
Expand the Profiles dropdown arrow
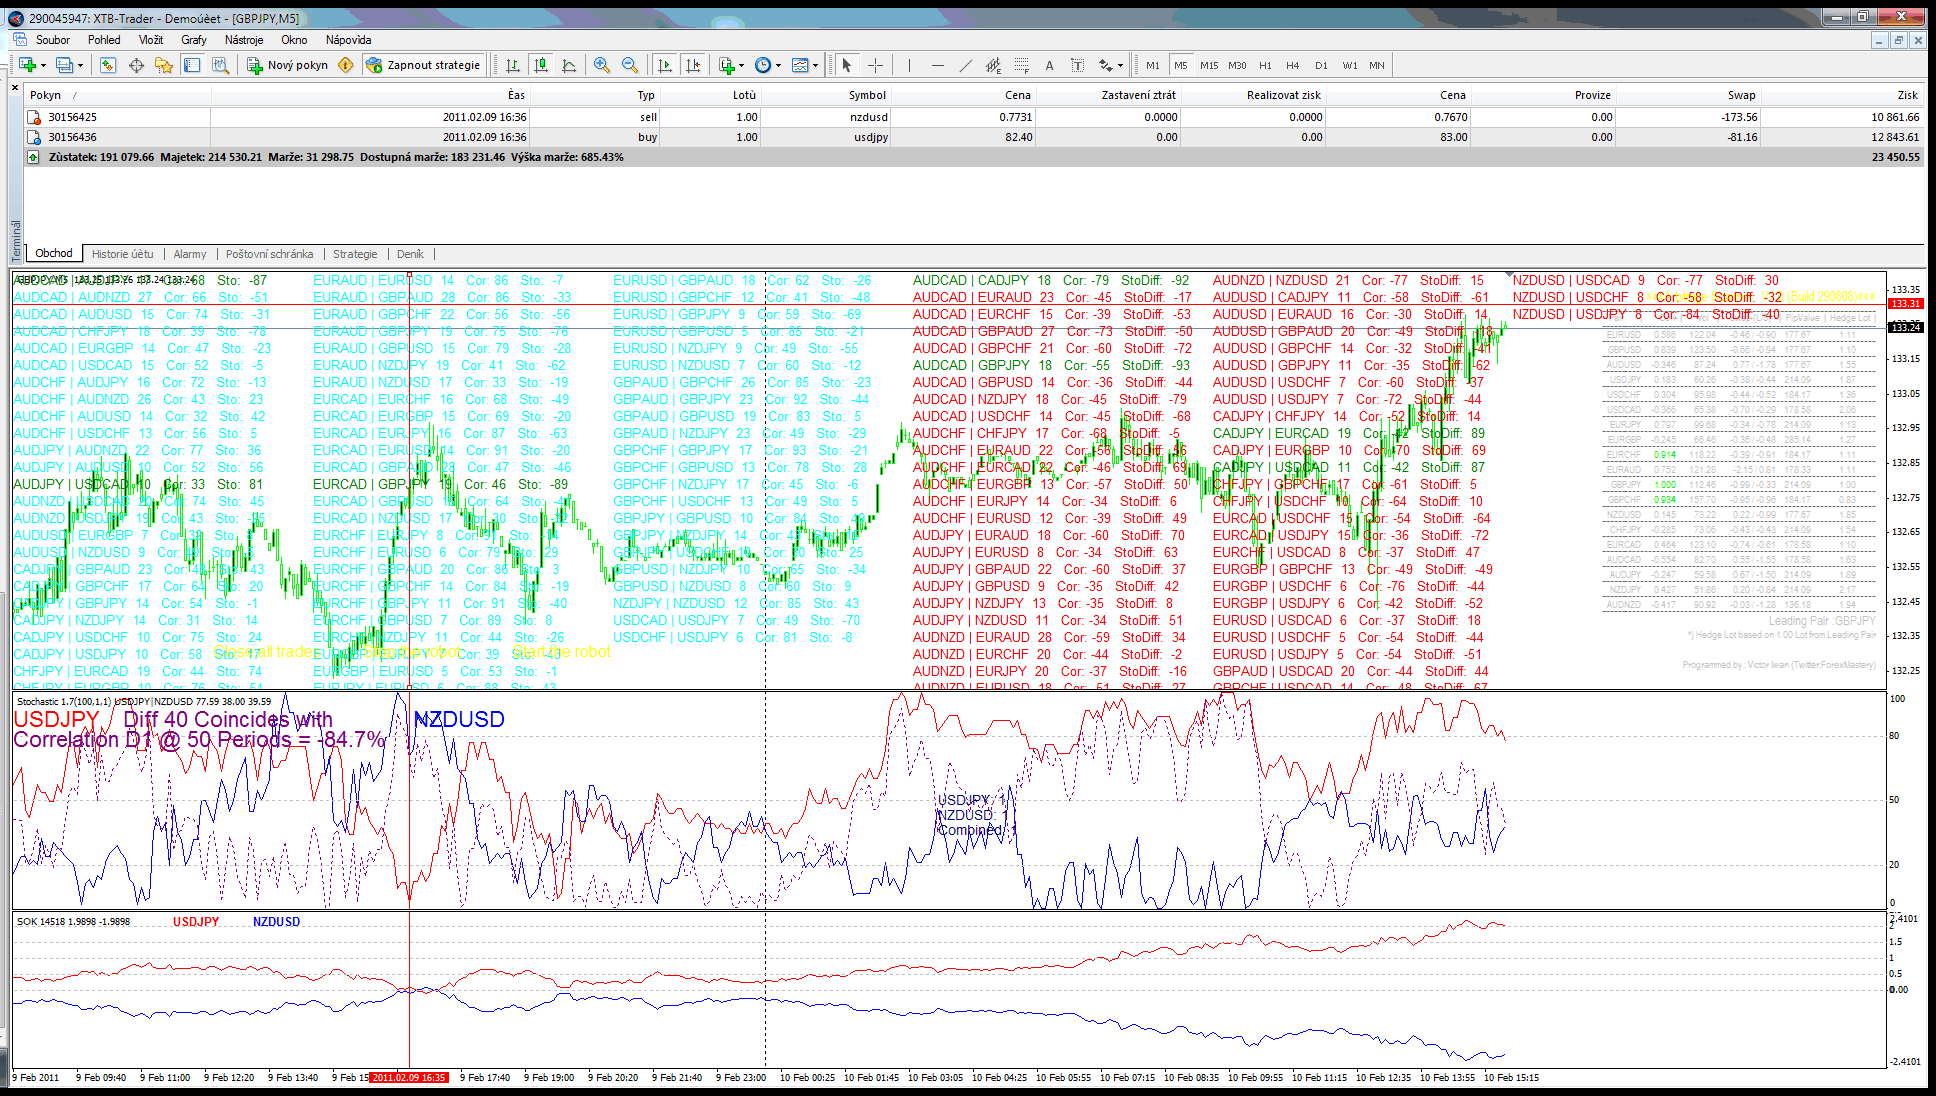80,66
